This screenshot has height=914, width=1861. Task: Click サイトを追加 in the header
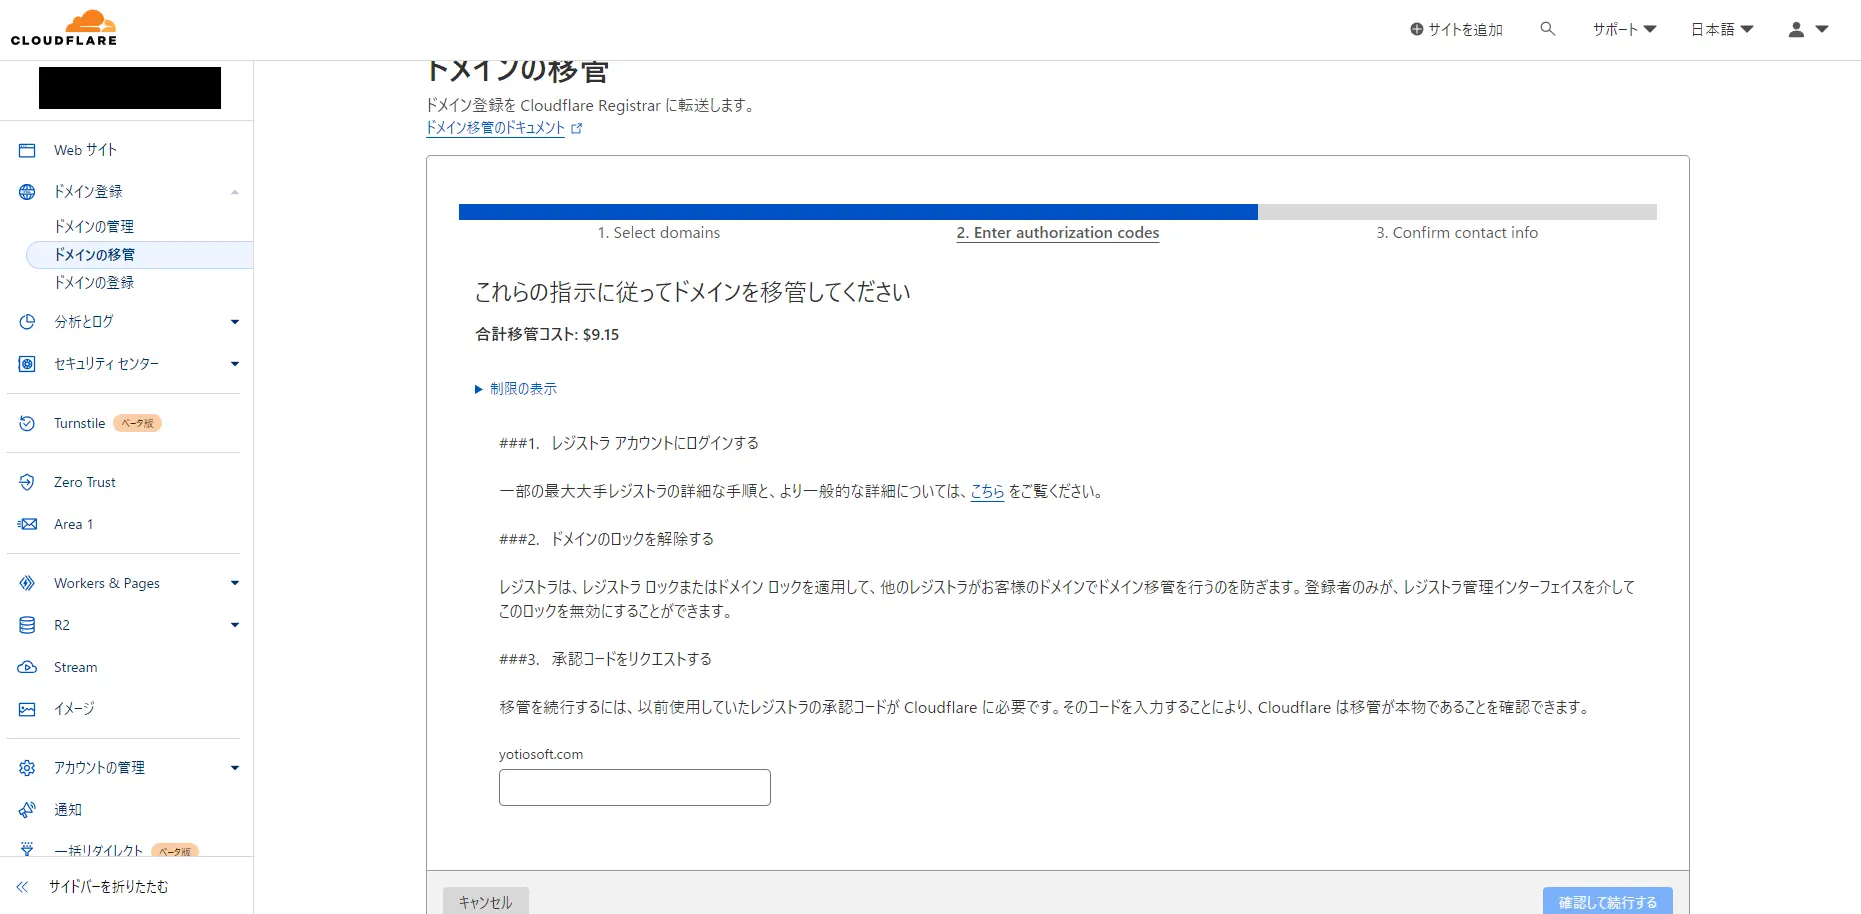pos(1457,29)
